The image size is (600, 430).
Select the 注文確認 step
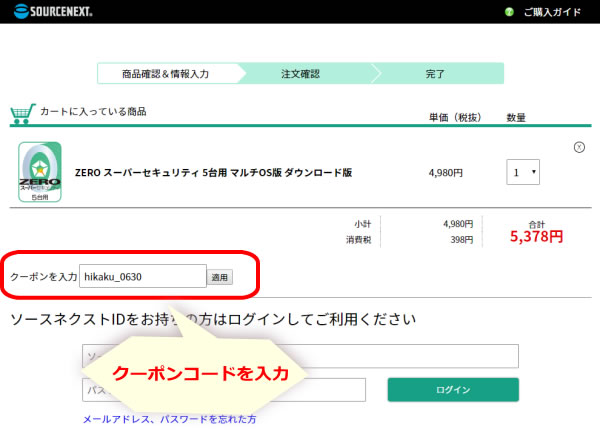[300, 73]
